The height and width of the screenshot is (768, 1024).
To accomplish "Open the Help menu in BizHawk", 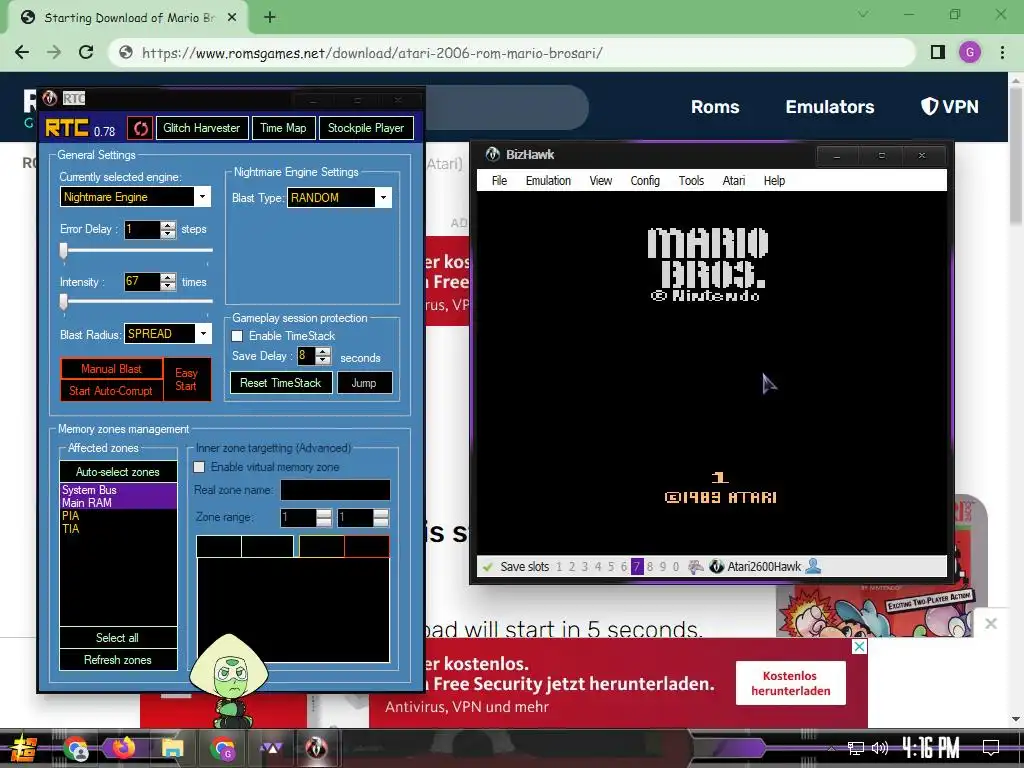I will (x=774, y=181).
